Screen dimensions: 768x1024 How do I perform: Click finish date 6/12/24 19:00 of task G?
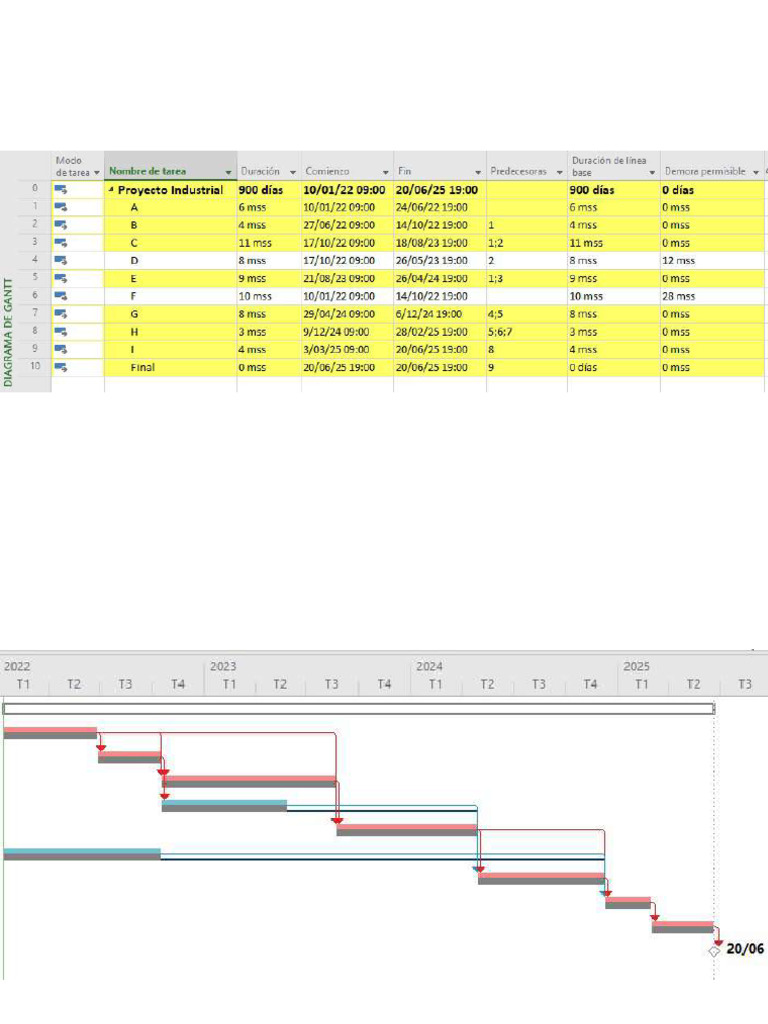coord(428,314)
